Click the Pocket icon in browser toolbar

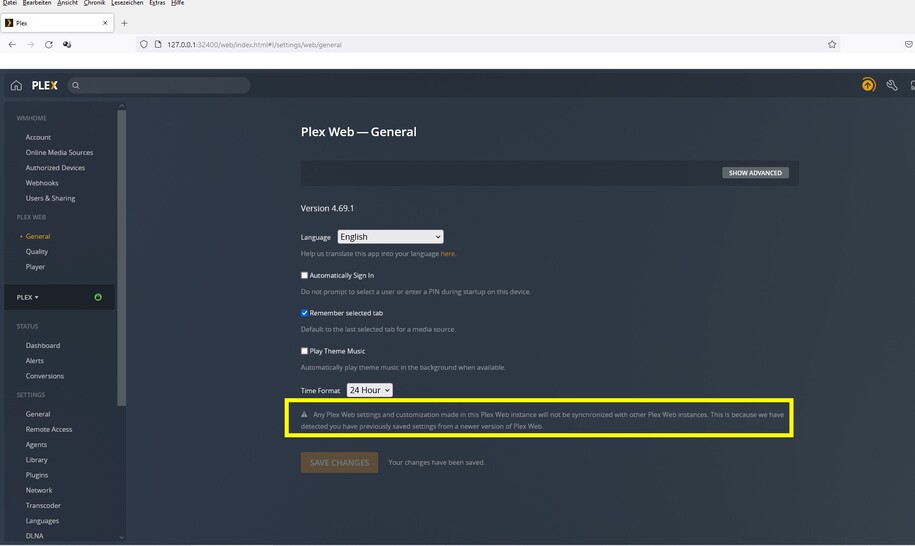tap(909, 44)
